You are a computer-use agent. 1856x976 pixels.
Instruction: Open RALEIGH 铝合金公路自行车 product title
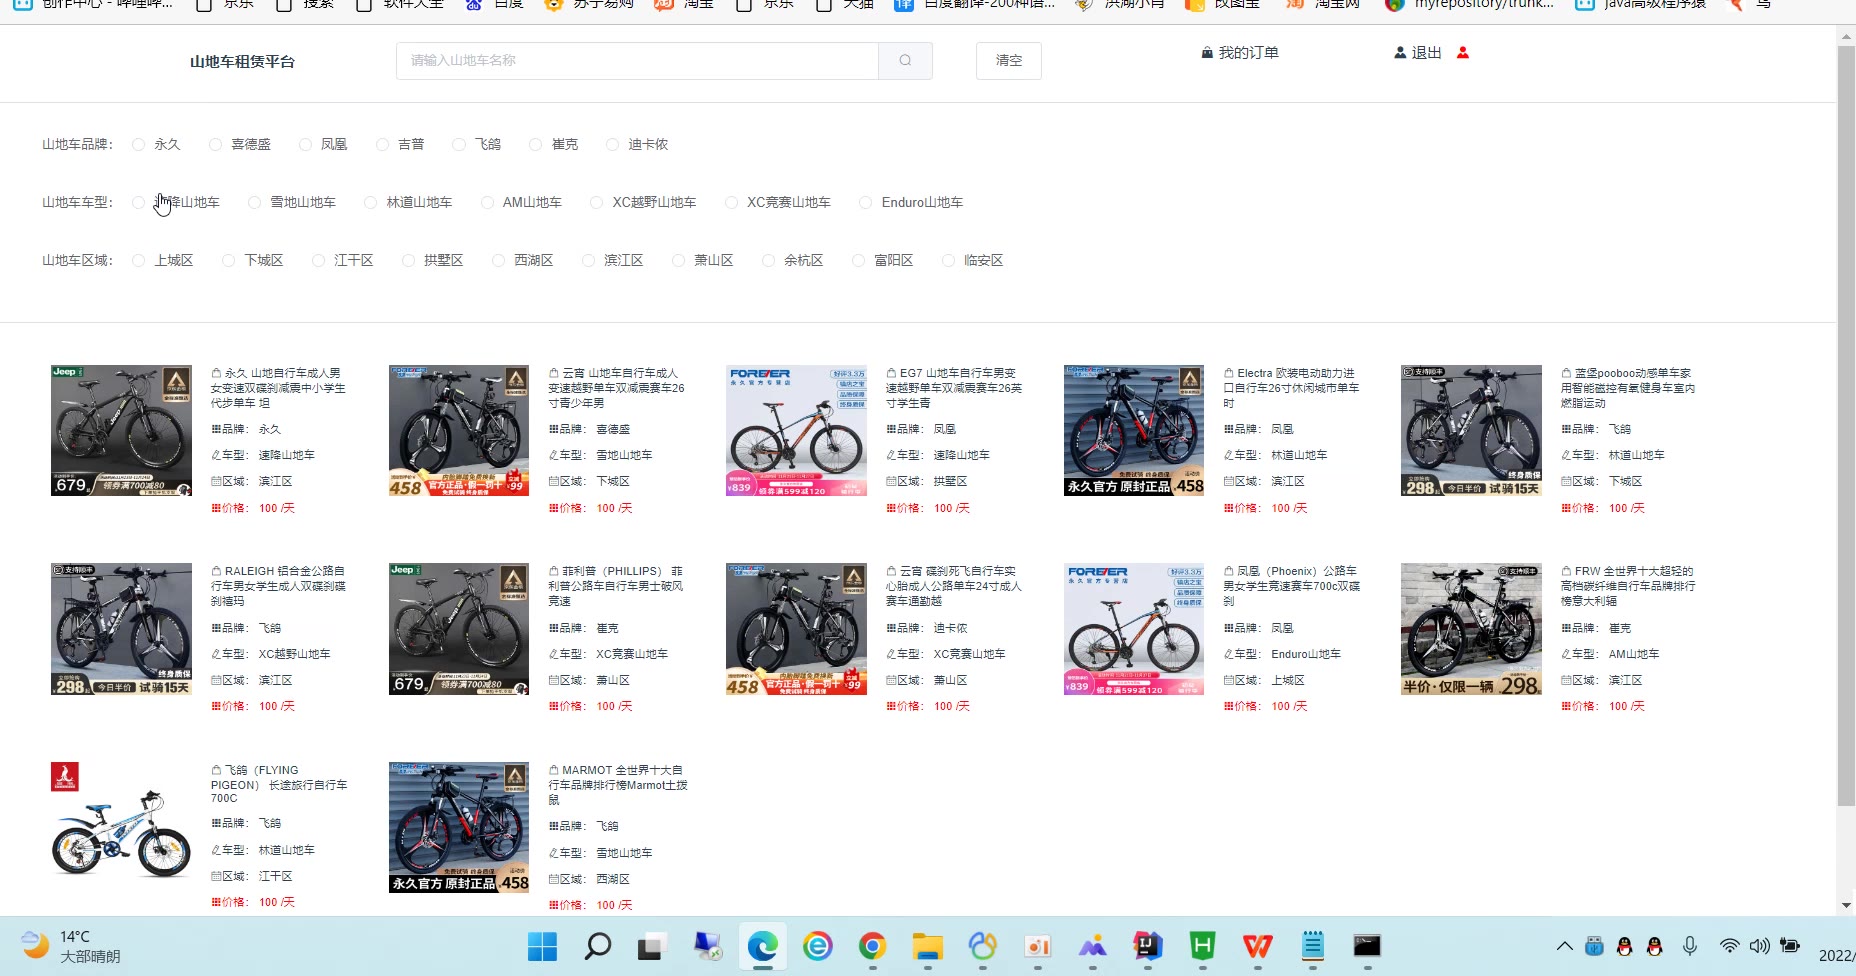click(279, 586)
